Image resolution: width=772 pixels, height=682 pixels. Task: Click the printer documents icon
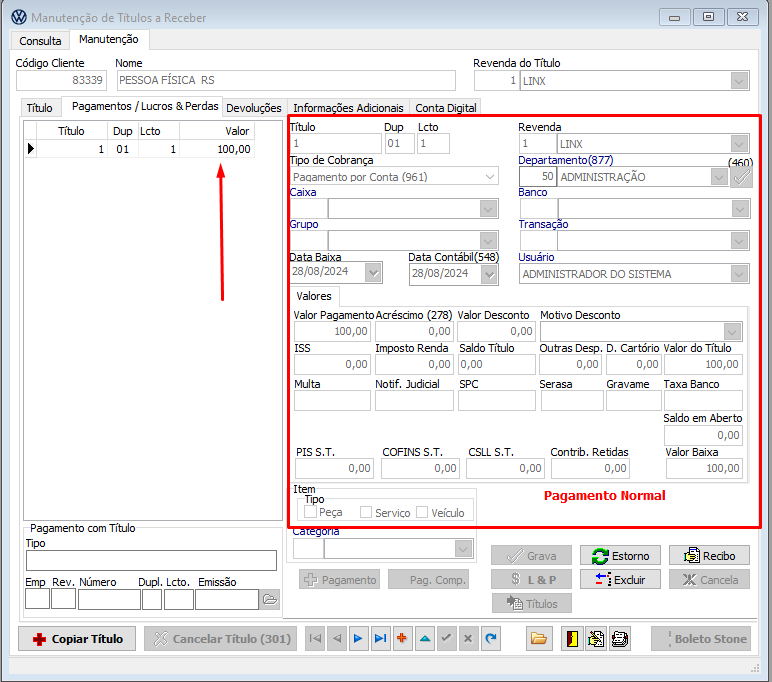[619, 639]
